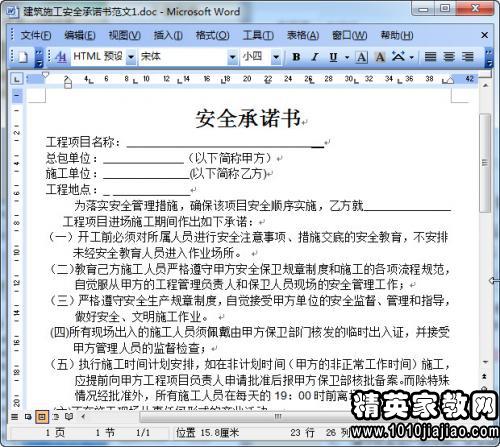The height and width of the screenshot is (447, 500).
Task: Click the document title 安全承诺书
Action: (248, 118)
